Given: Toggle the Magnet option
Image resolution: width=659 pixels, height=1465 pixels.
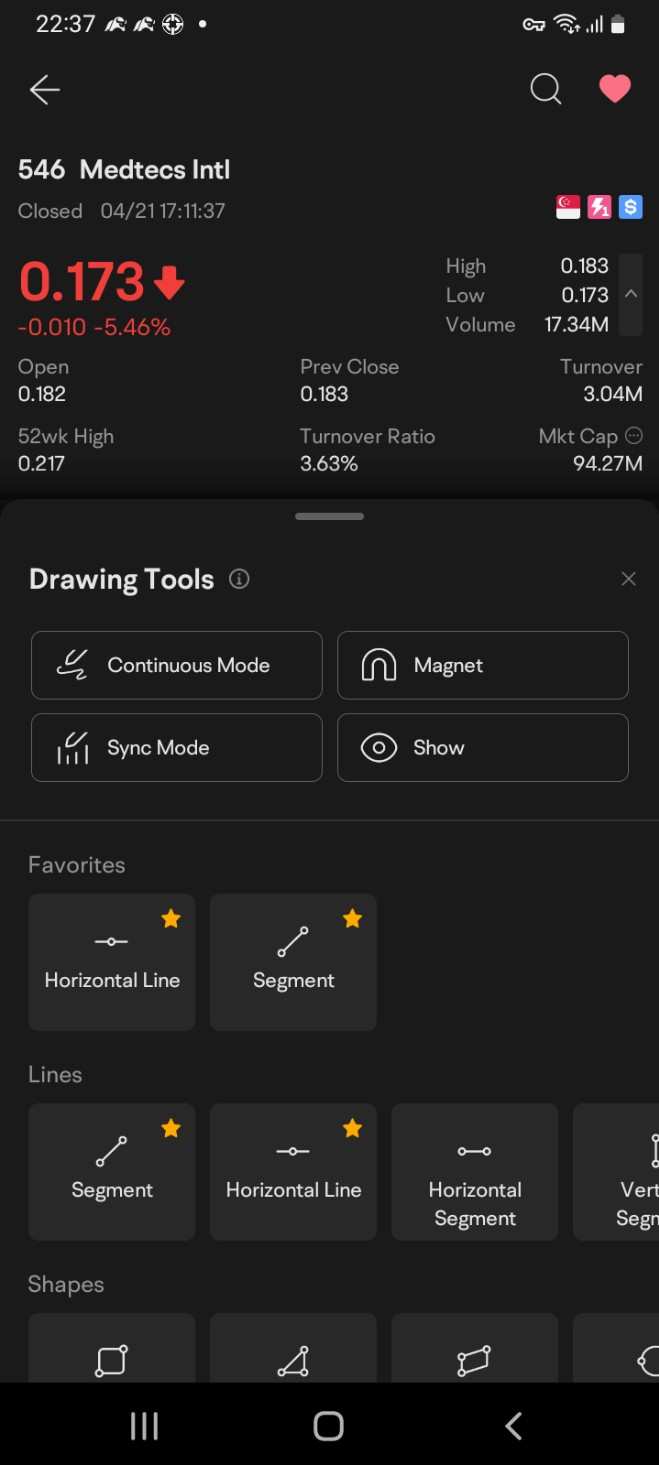Looking at the screenshot, I should pos(483,665).
